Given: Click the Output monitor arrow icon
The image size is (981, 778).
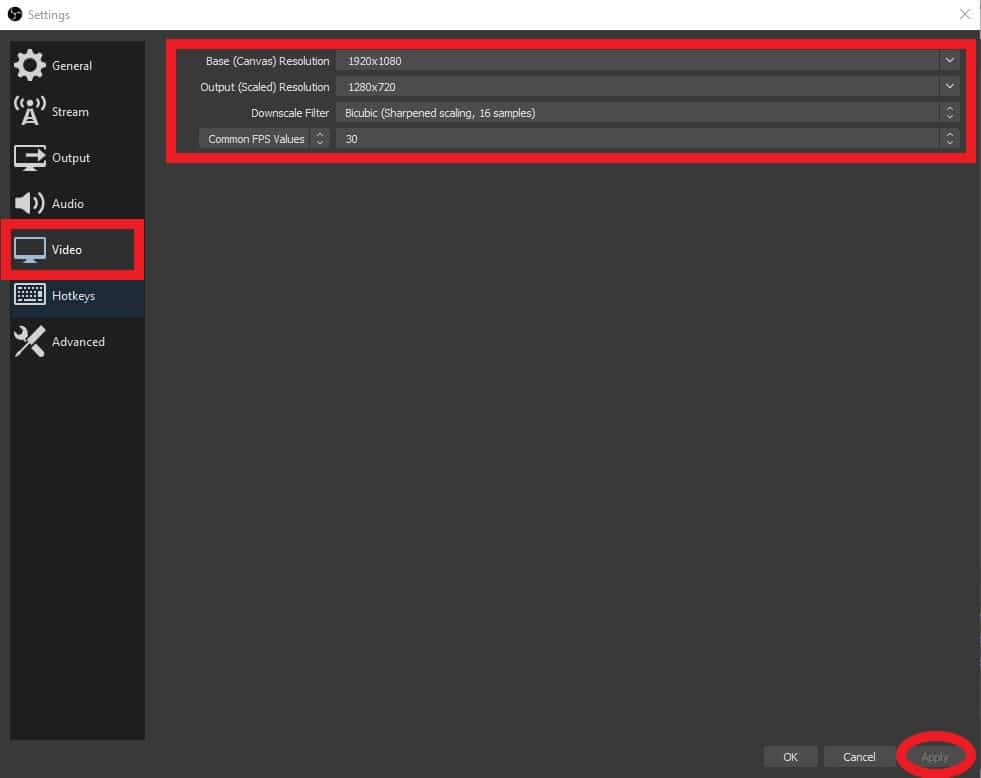Looking at the screenshot, I should tap(29, 157).
